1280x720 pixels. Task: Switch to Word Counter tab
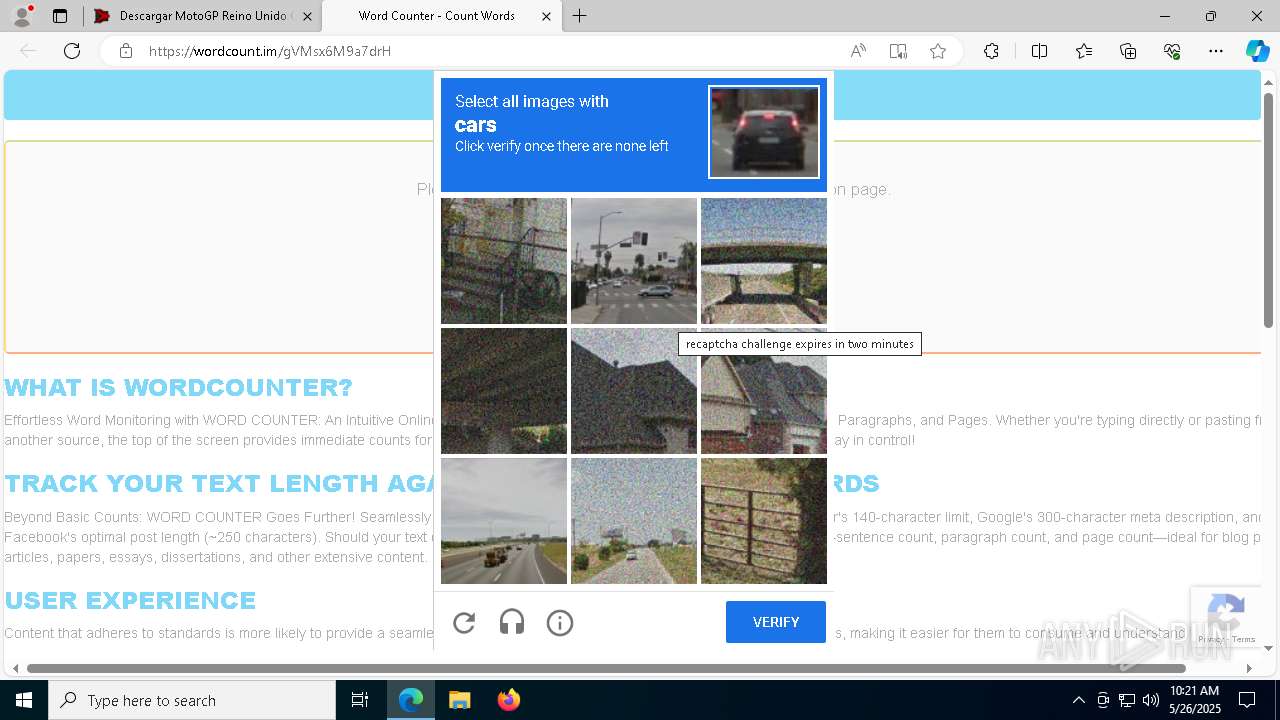tap(440, 16)
